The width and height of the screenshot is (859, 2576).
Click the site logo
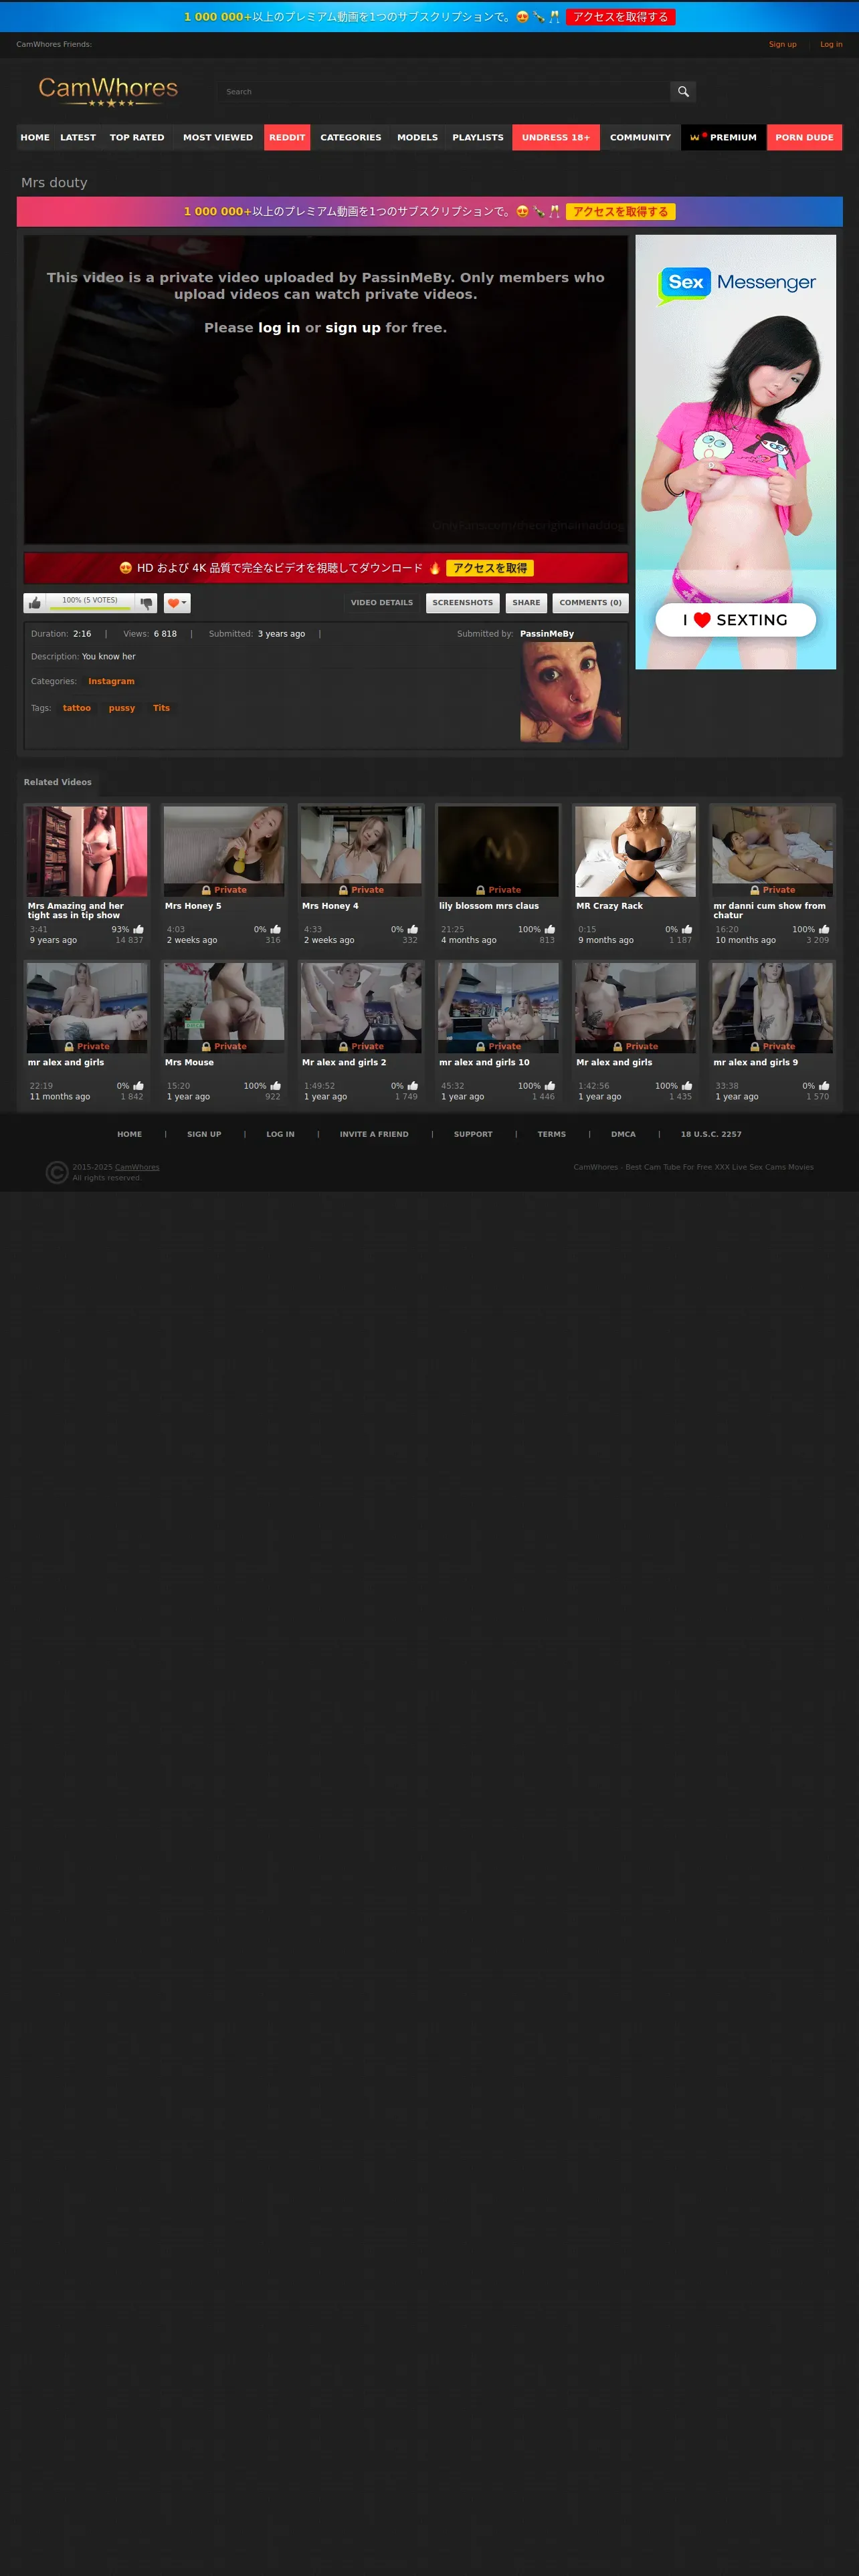[x=108, y=91]
